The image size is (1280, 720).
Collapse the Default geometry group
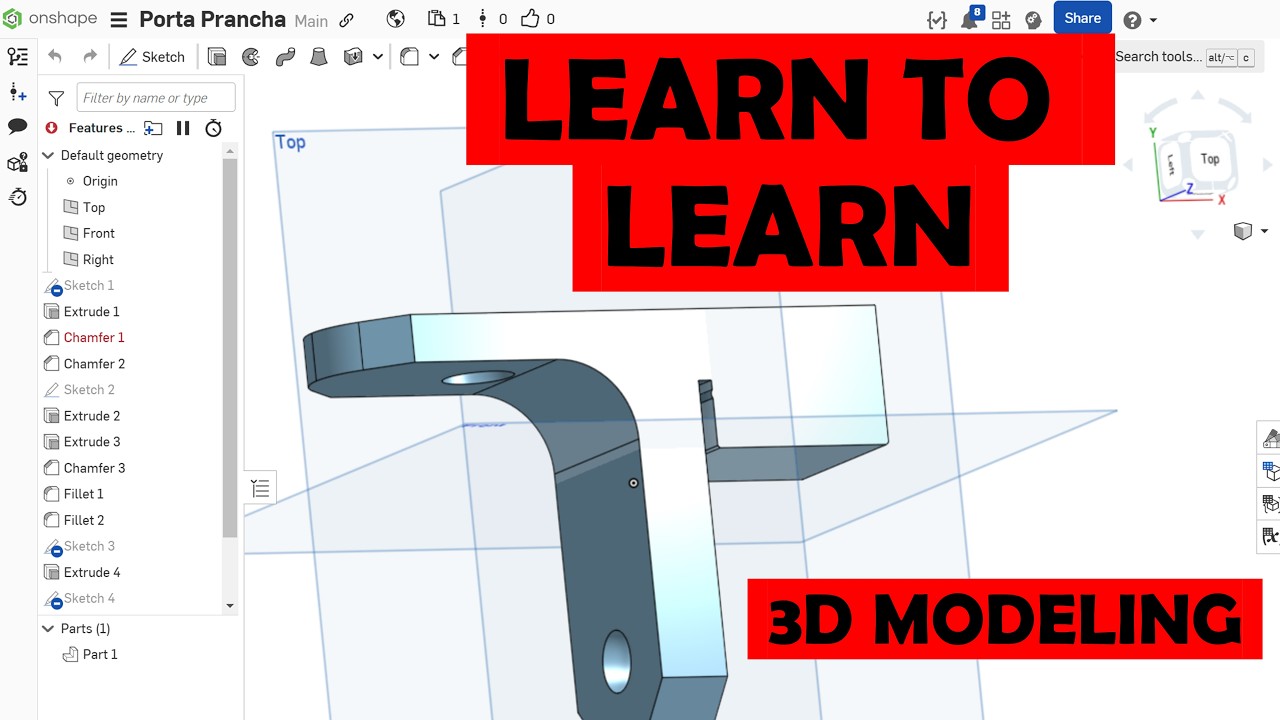[x=48, y=155]
